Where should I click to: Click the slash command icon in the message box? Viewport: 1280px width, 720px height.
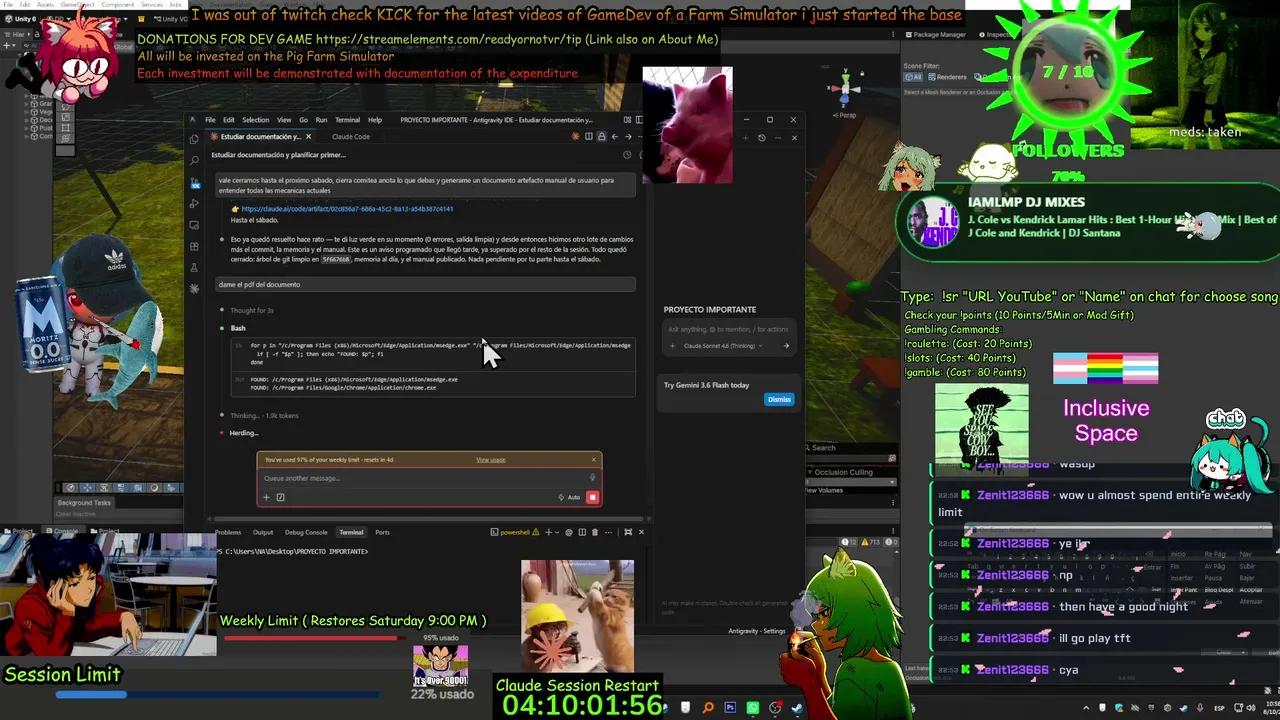click(x=281, y=497)
